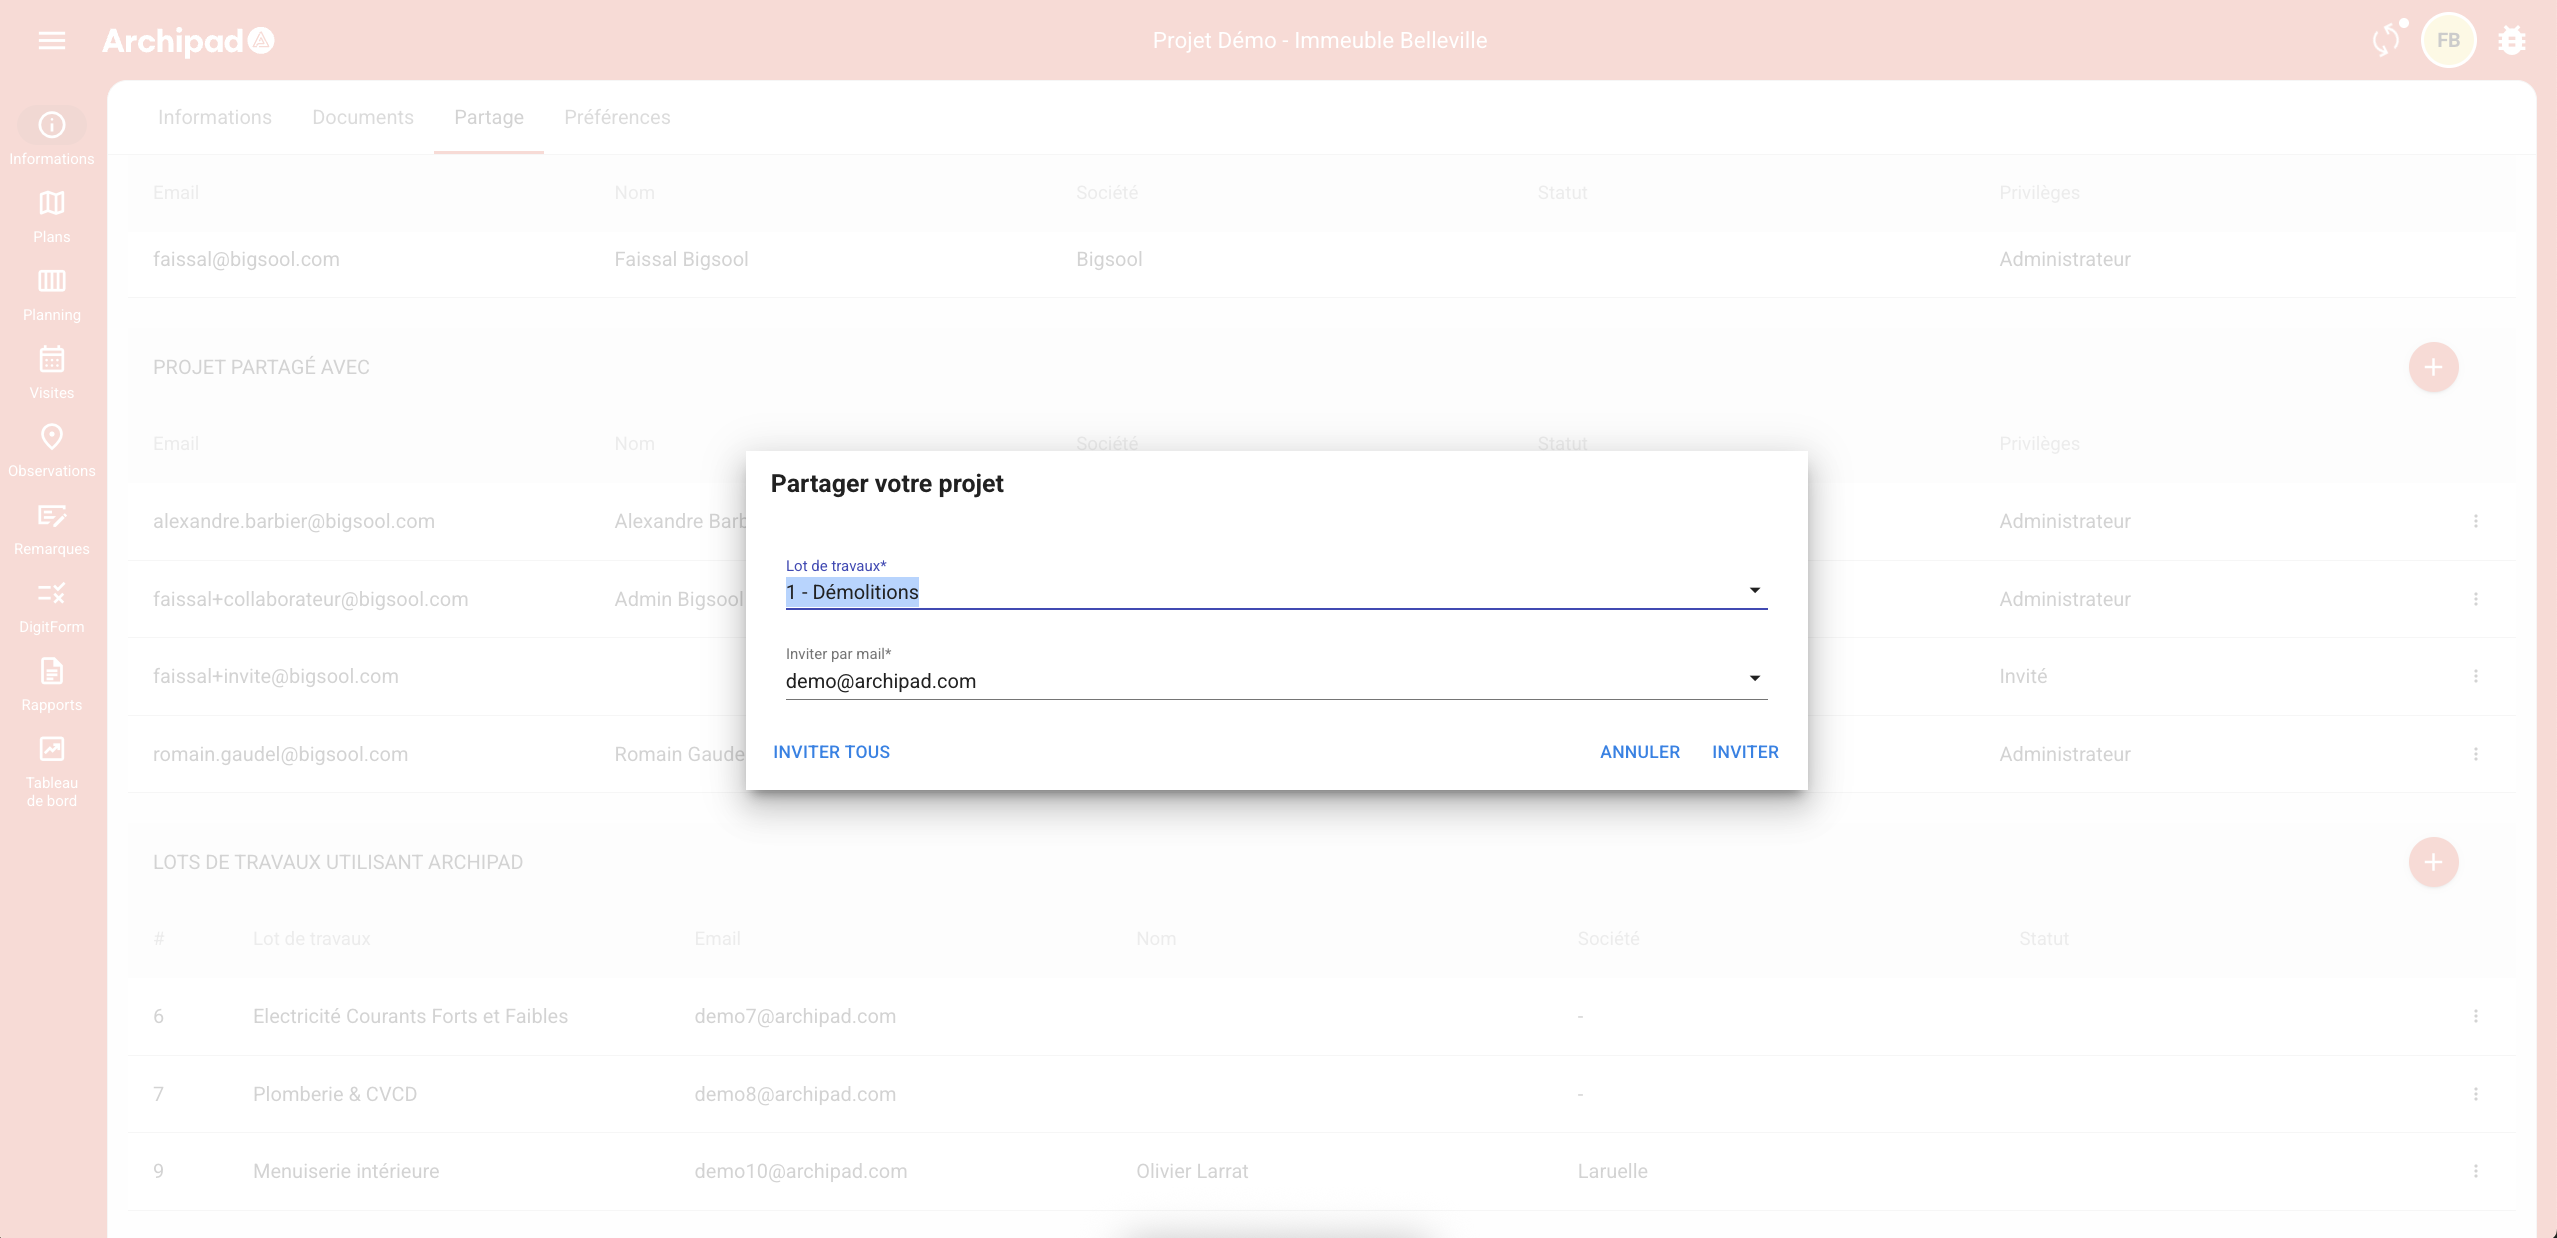Open the Visites calendar icon
The image size is (2557, 1238).
pyautogui.click(x=52, y=360)
